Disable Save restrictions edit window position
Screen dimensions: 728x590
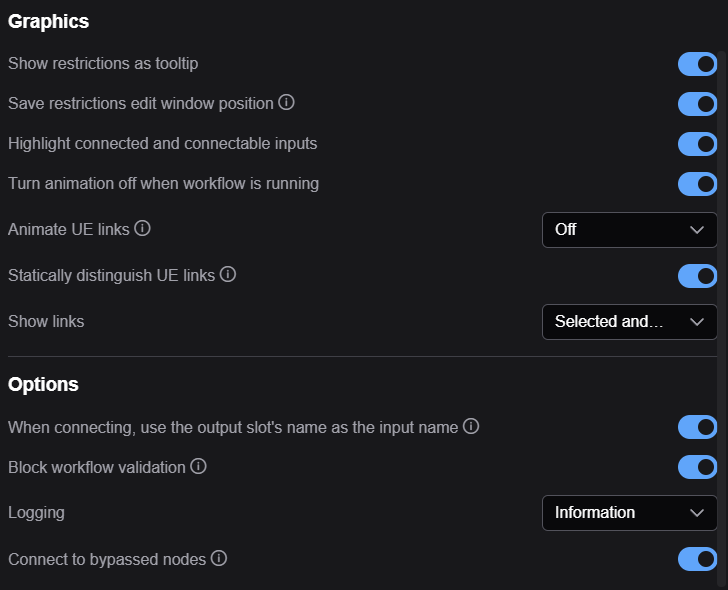[x=697, y=104]
